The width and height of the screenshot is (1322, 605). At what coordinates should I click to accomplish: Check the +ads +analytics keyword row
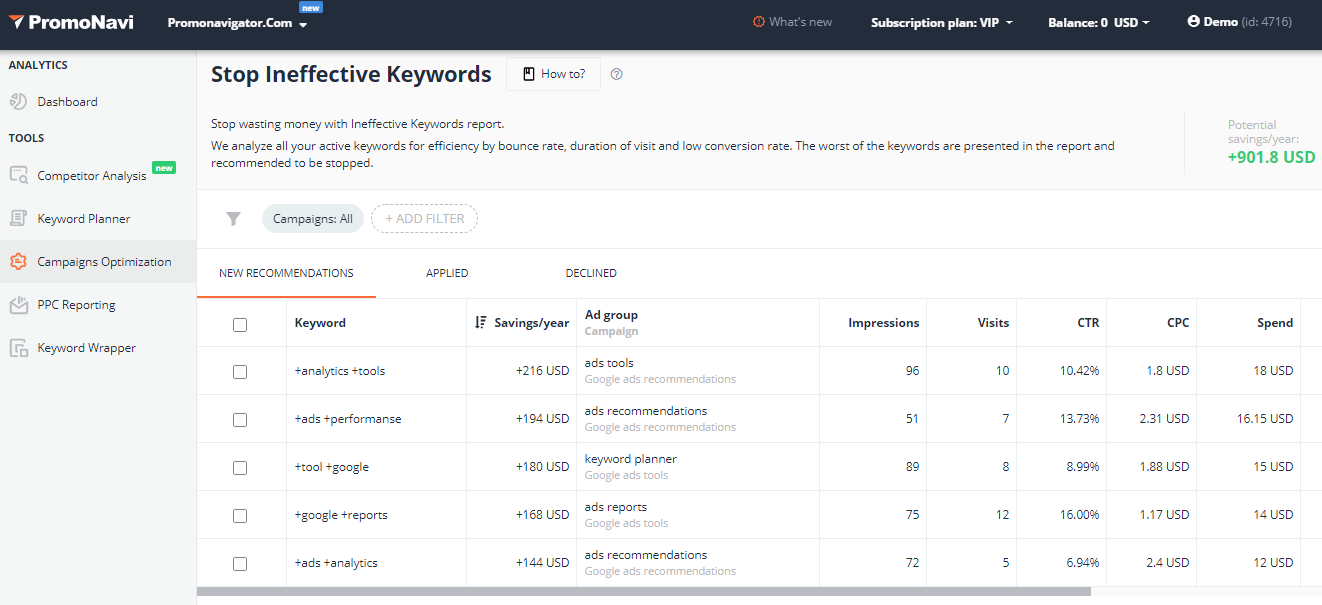240,563
